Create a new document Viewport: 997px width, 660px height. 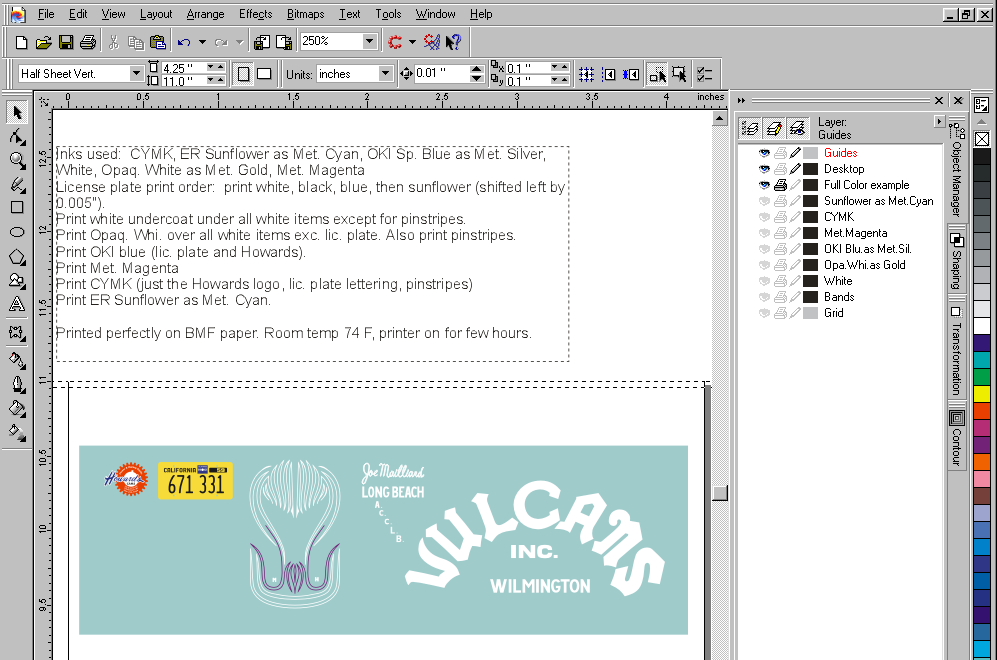point(21,43)
